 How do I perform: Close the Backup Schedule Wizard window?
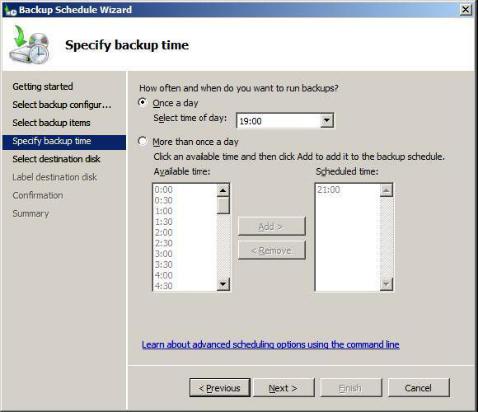point(466,9)
